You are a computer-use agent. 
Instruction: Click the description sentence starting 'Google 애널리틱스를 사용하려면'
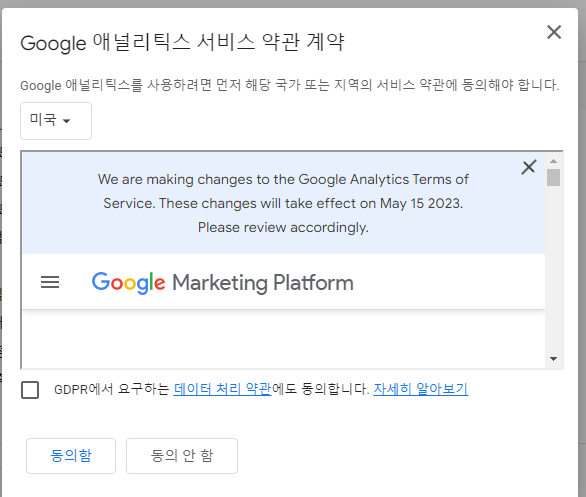pos(290,85)
